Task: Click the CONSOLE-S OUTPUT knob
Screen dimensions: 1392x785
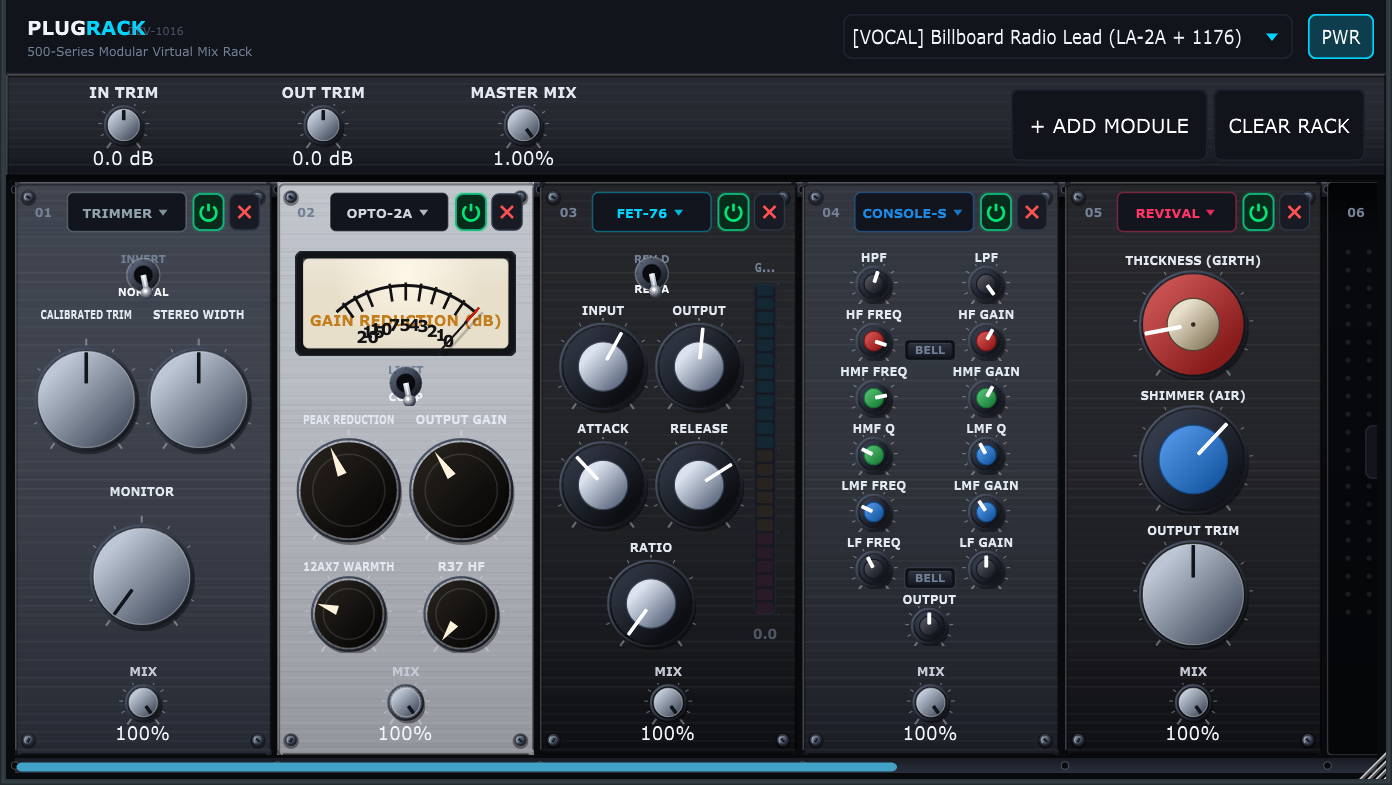Action: pyautogui.click(x=929, y=626)
